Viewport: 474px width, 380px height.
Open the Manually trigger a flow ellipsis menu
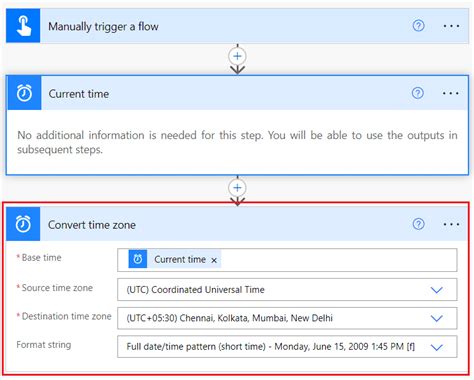coord(451,26)
